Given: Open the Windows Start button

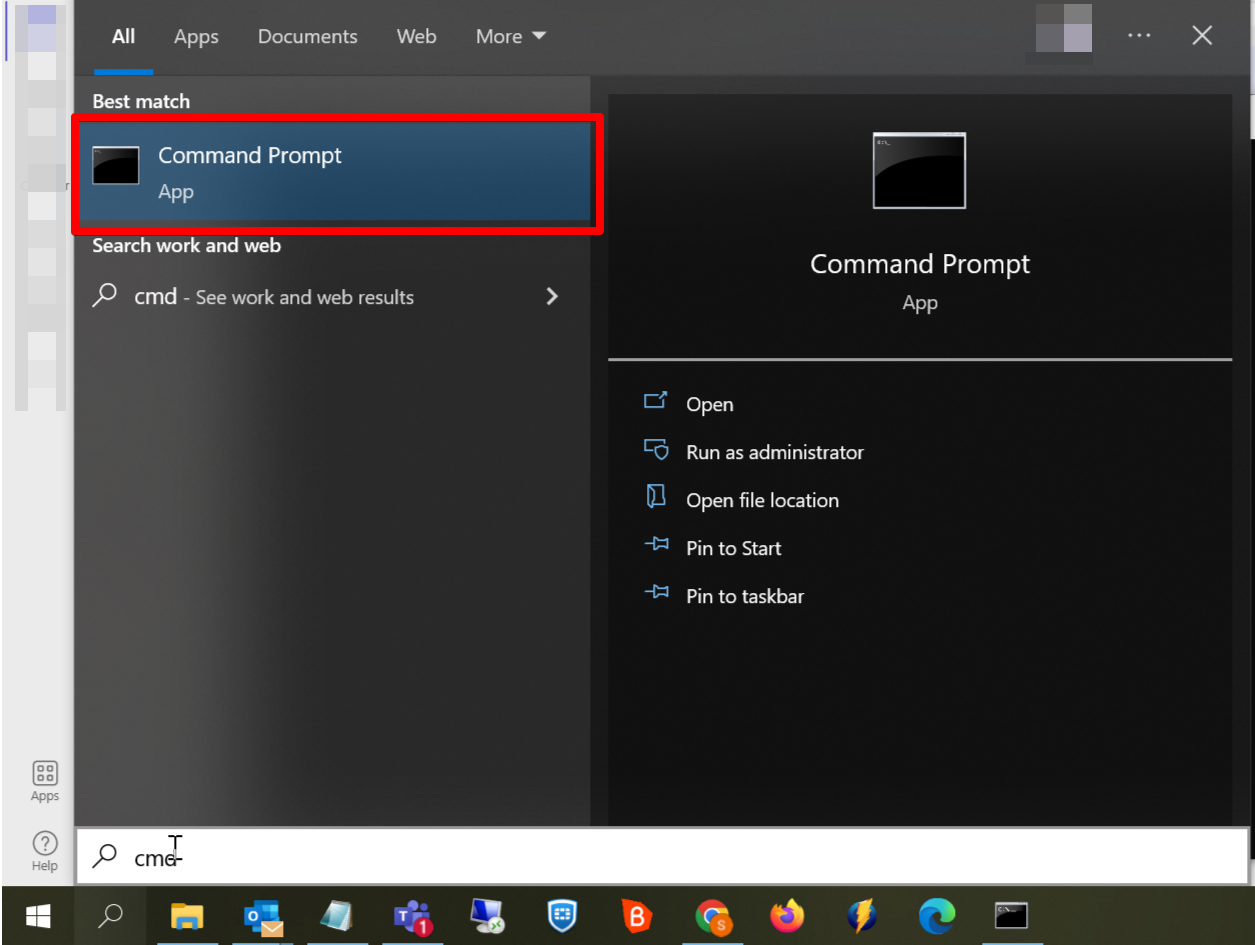Looking at the screenshot, I should click(39, 915).
